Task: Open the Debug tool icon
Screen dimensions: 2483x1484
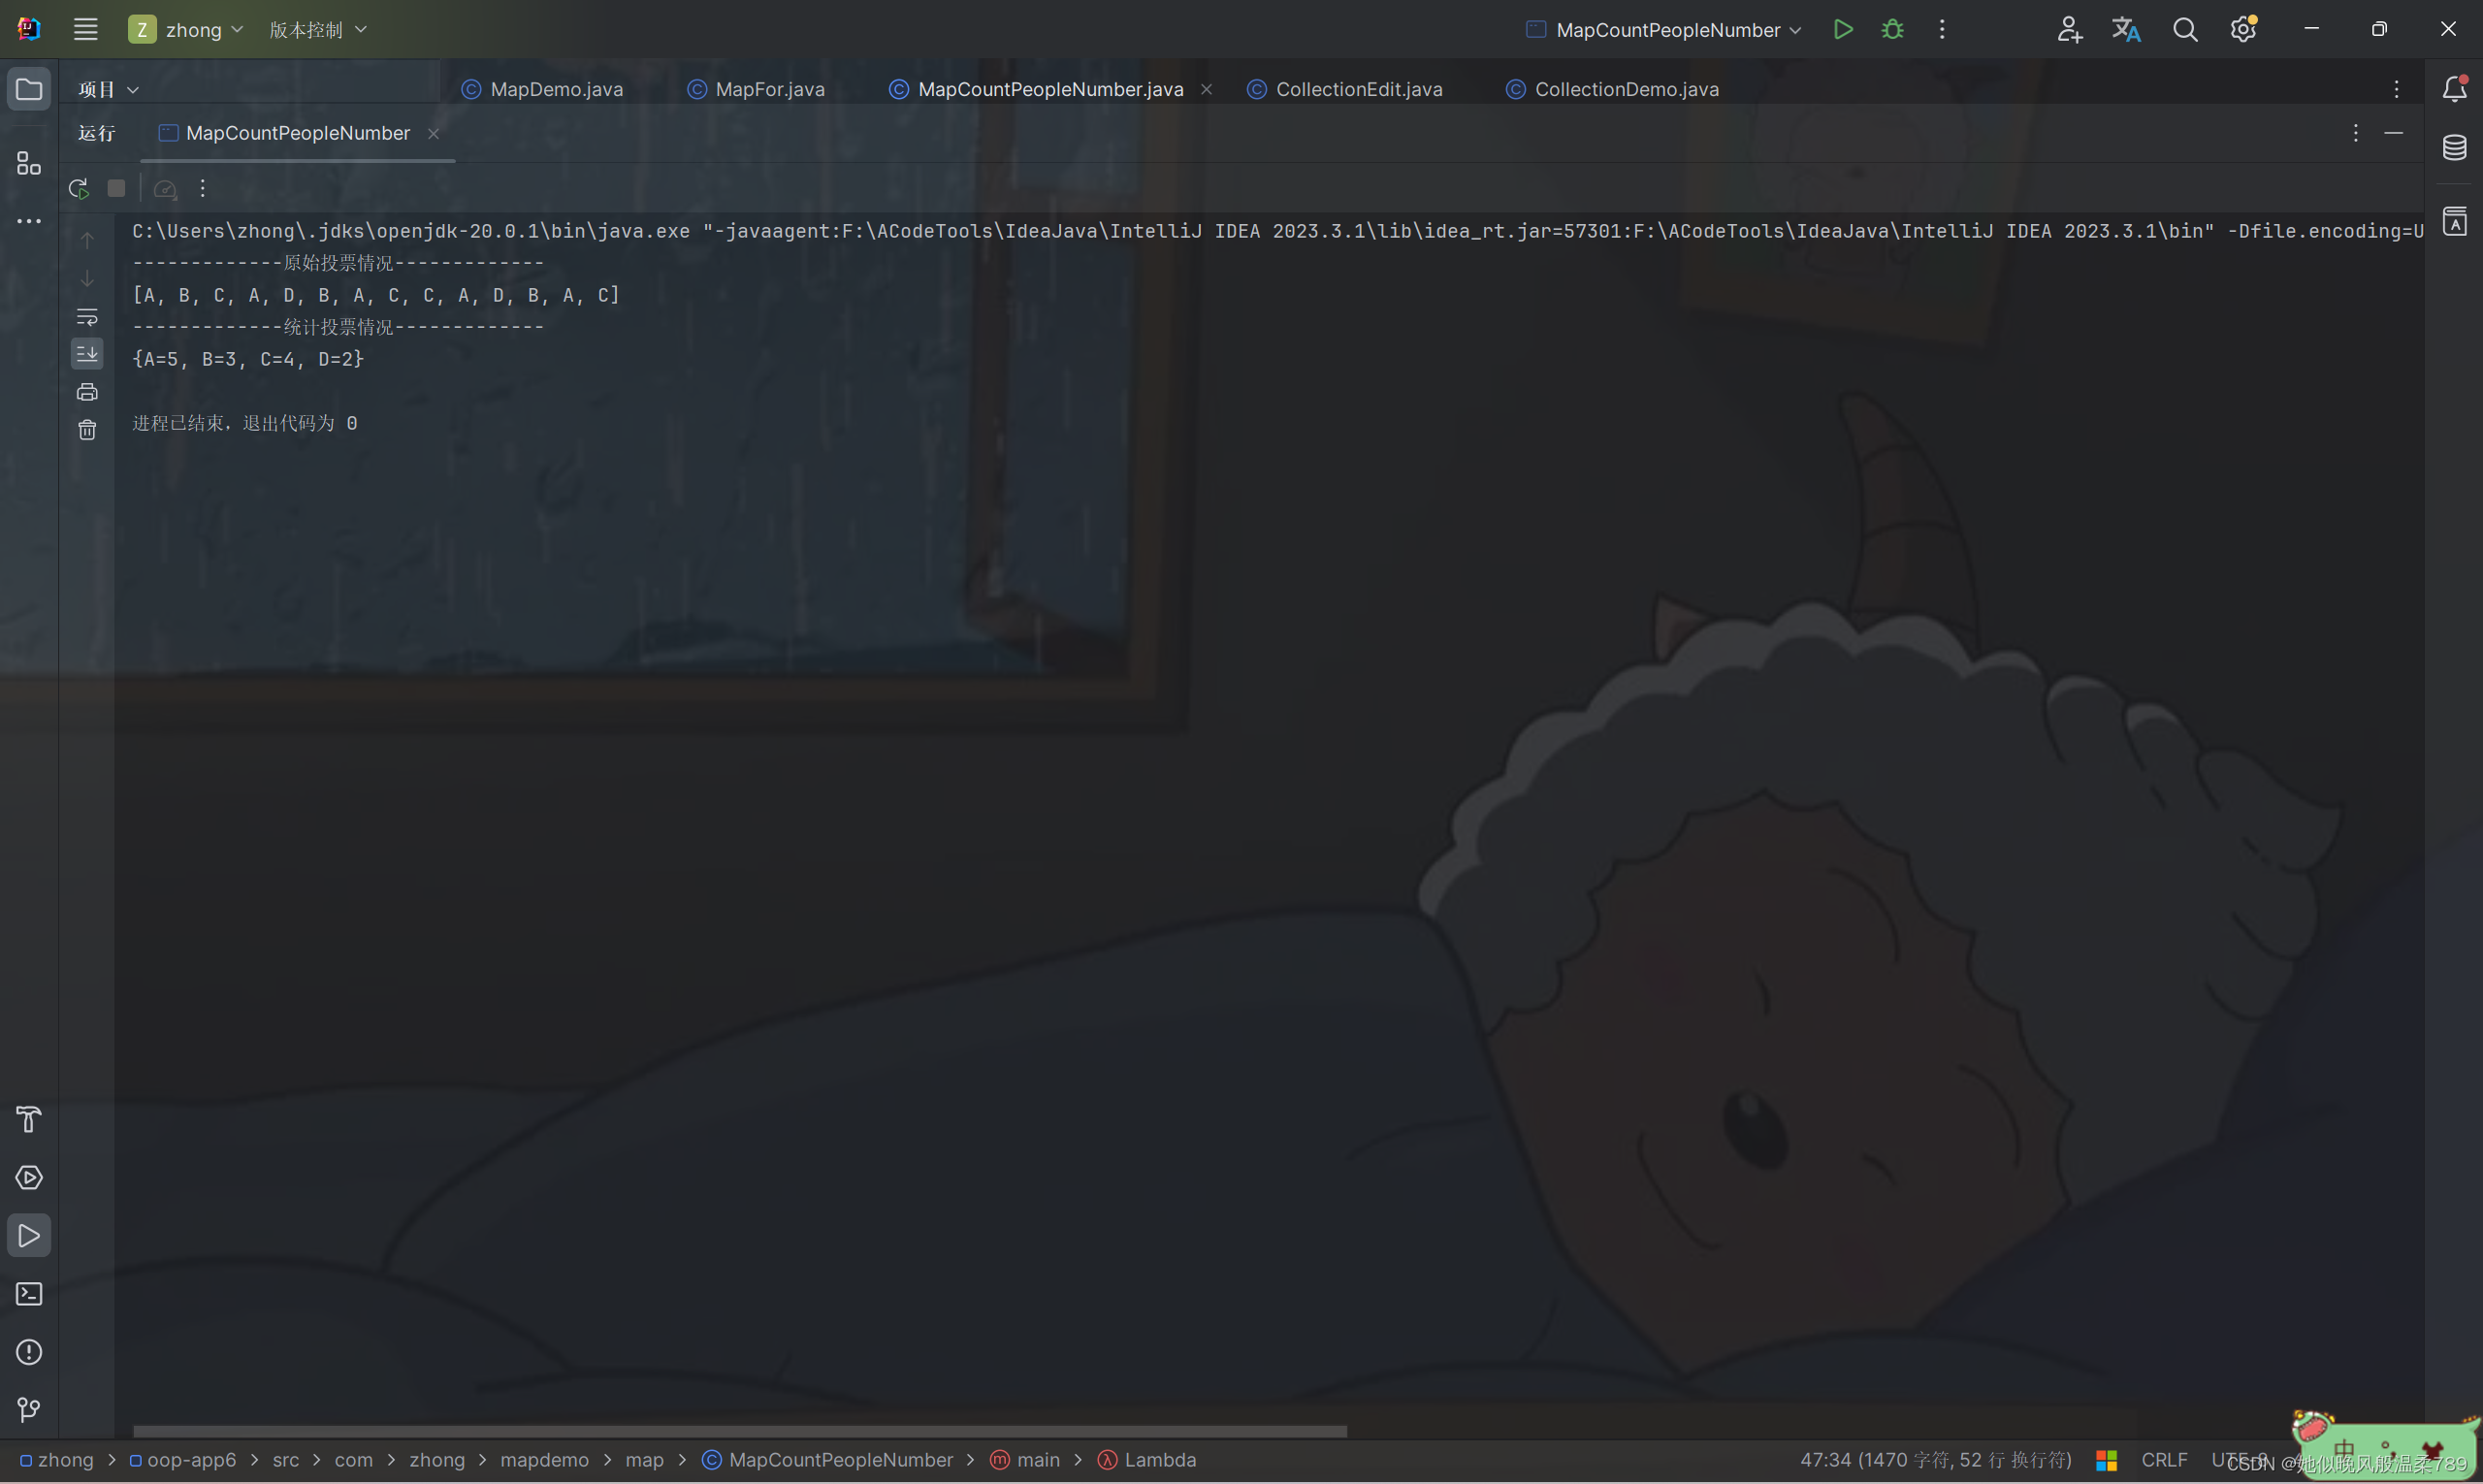Action: coord(1891,30)
